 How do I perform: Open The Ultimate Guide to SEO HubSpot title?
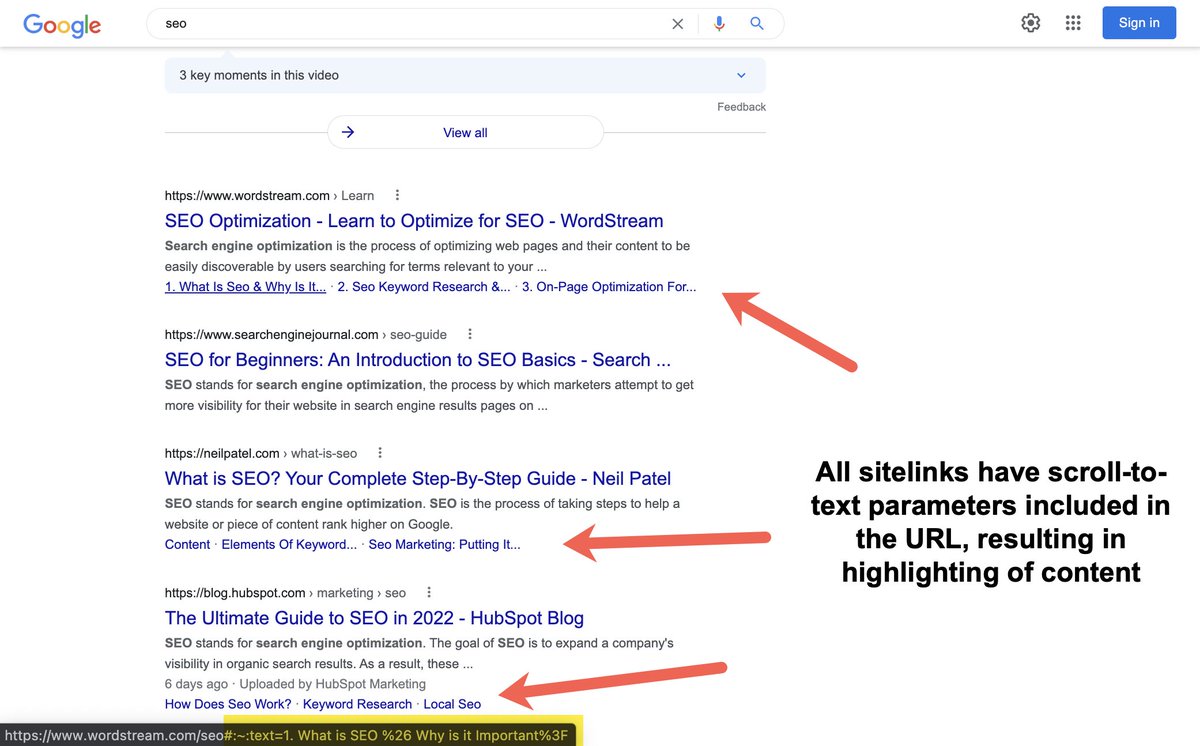pyautogui.click(x=374, y=618)
